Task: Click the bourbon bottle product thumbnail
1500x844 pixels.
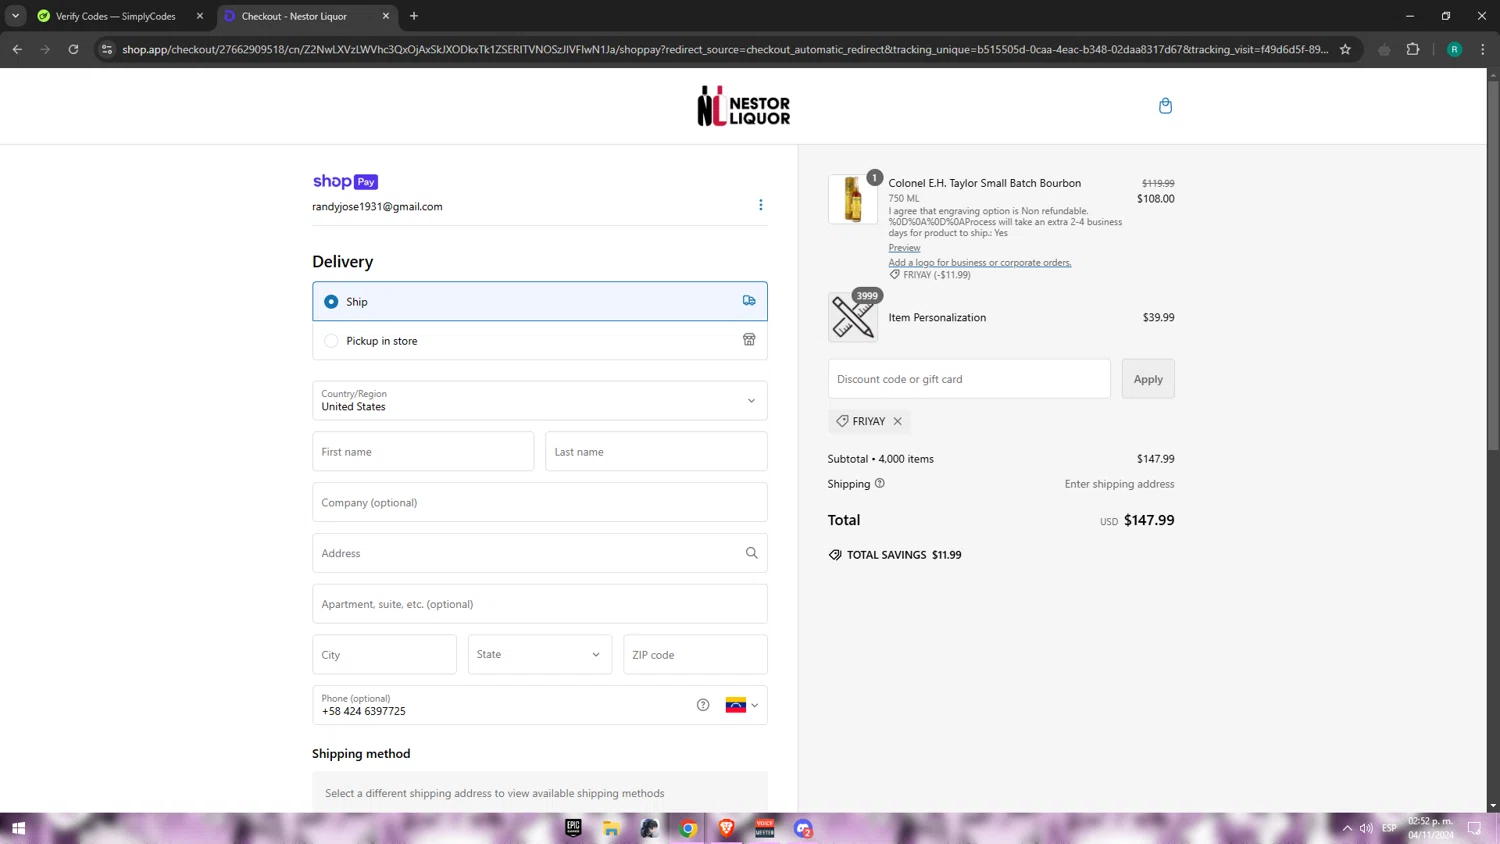Action: [853, 199]
